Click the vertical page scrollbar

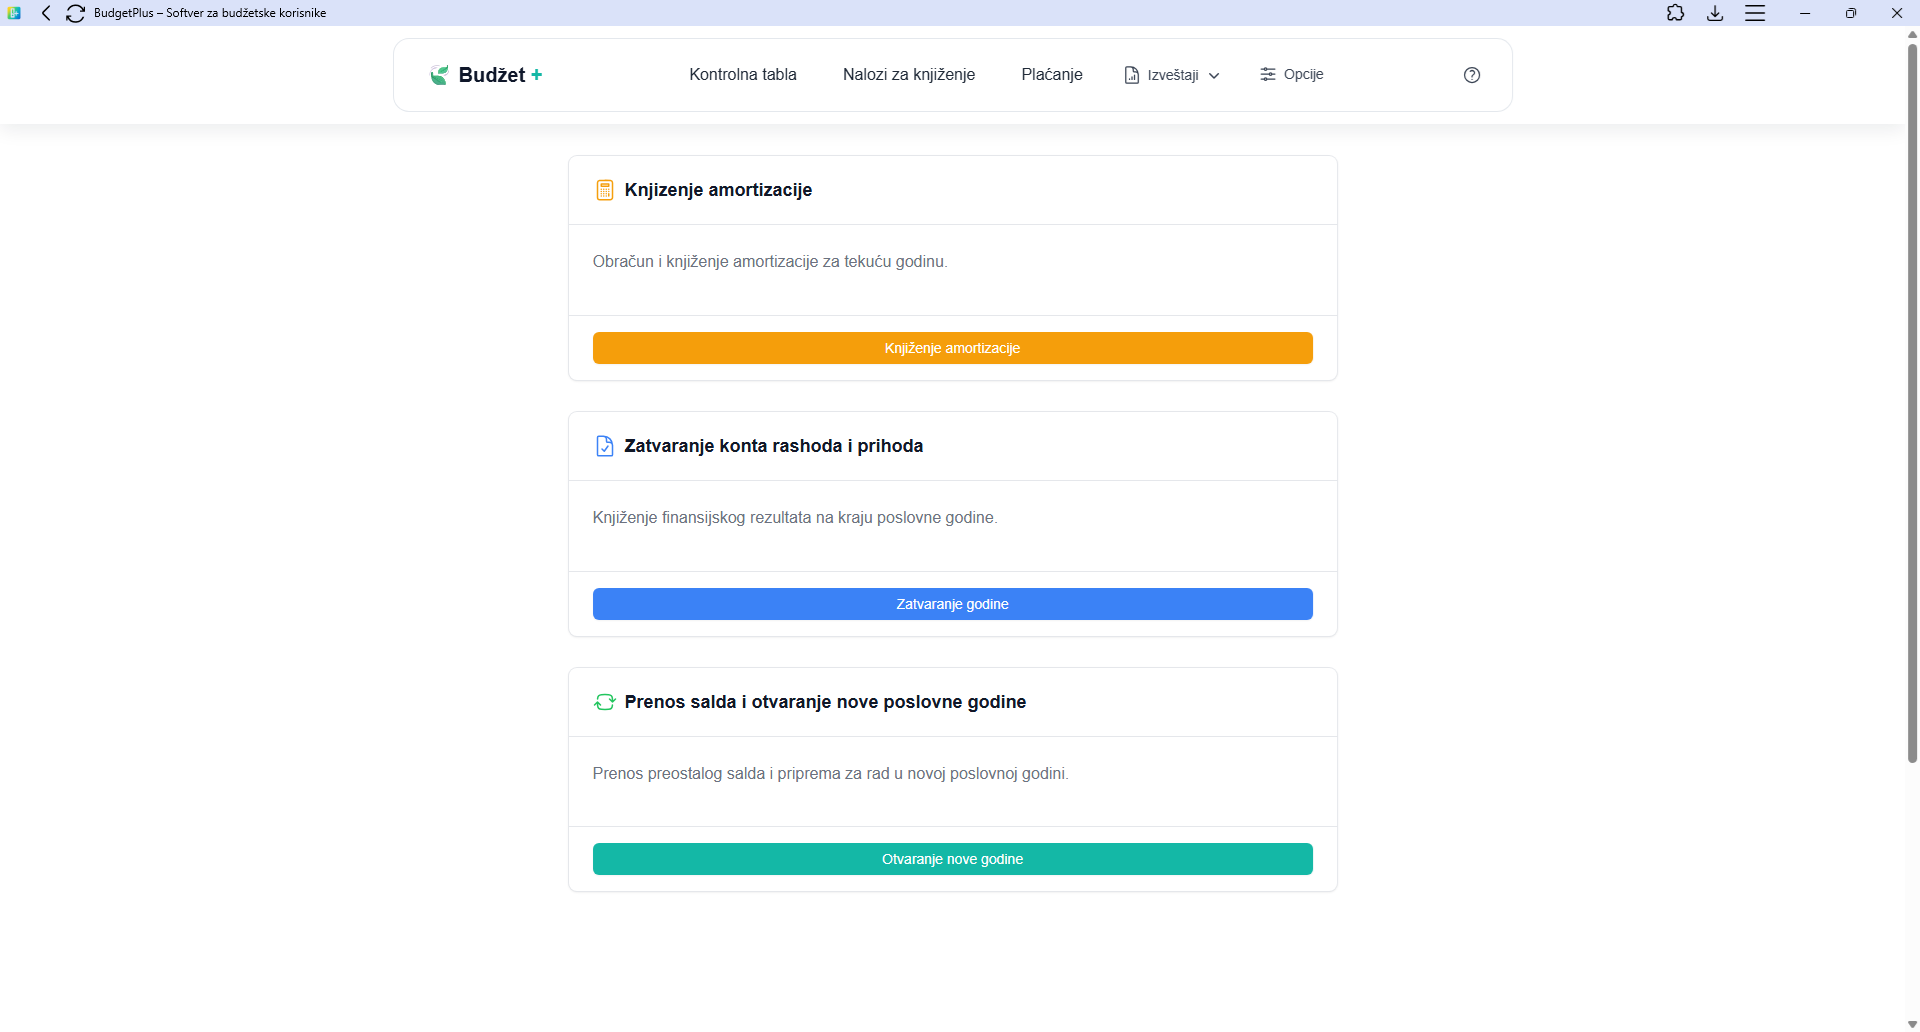pos(1912,400)
